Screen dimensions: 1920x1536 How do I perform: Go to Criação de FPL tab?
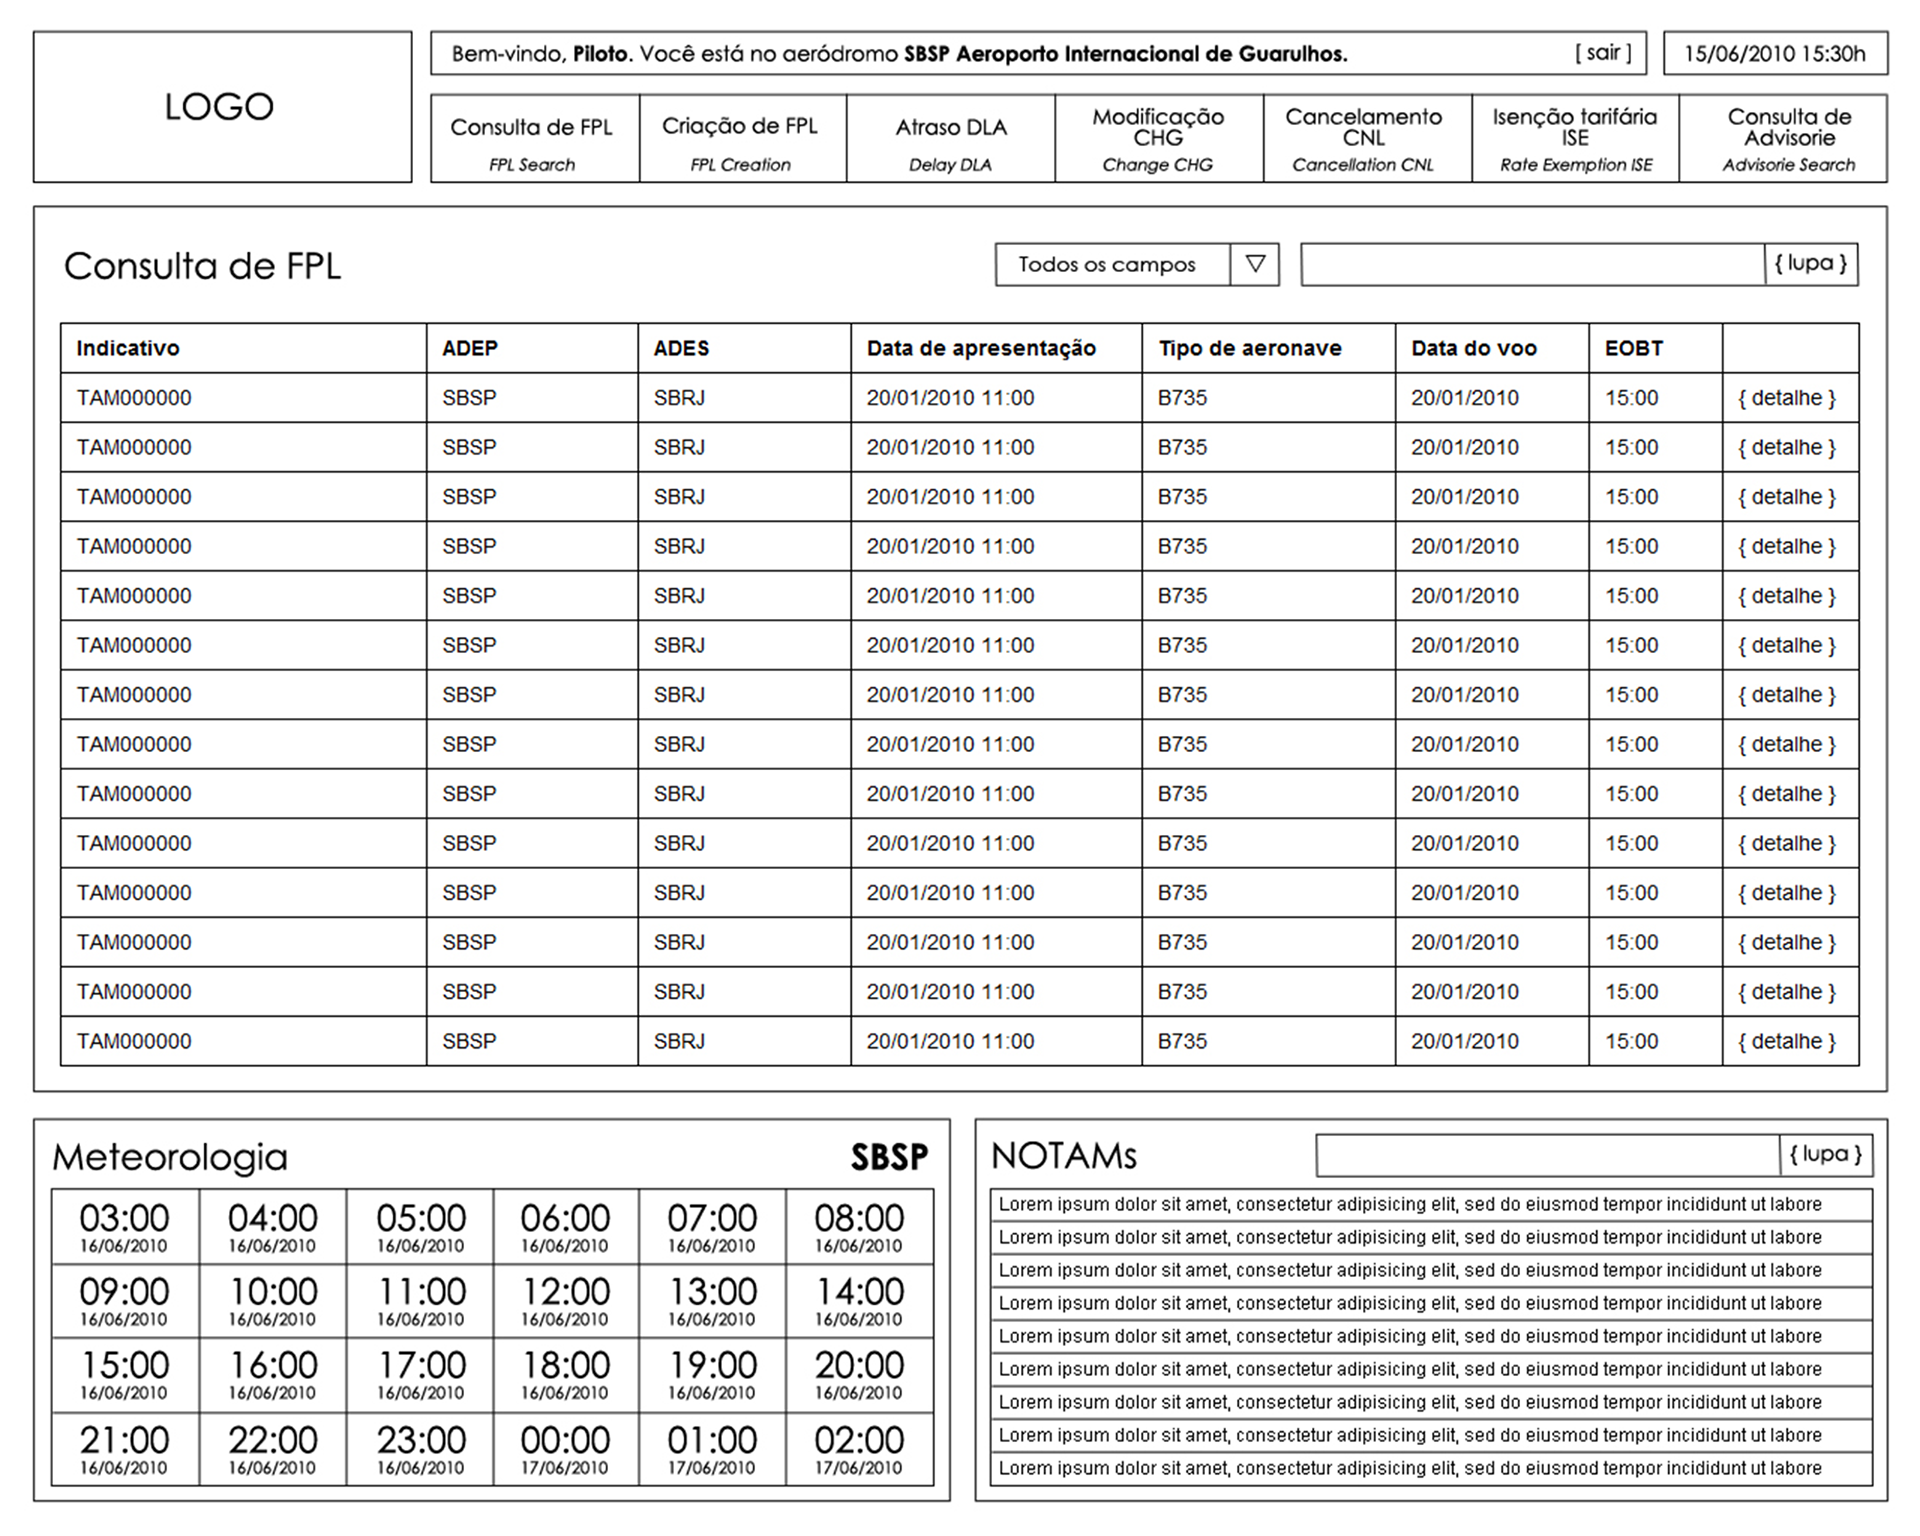742,139
